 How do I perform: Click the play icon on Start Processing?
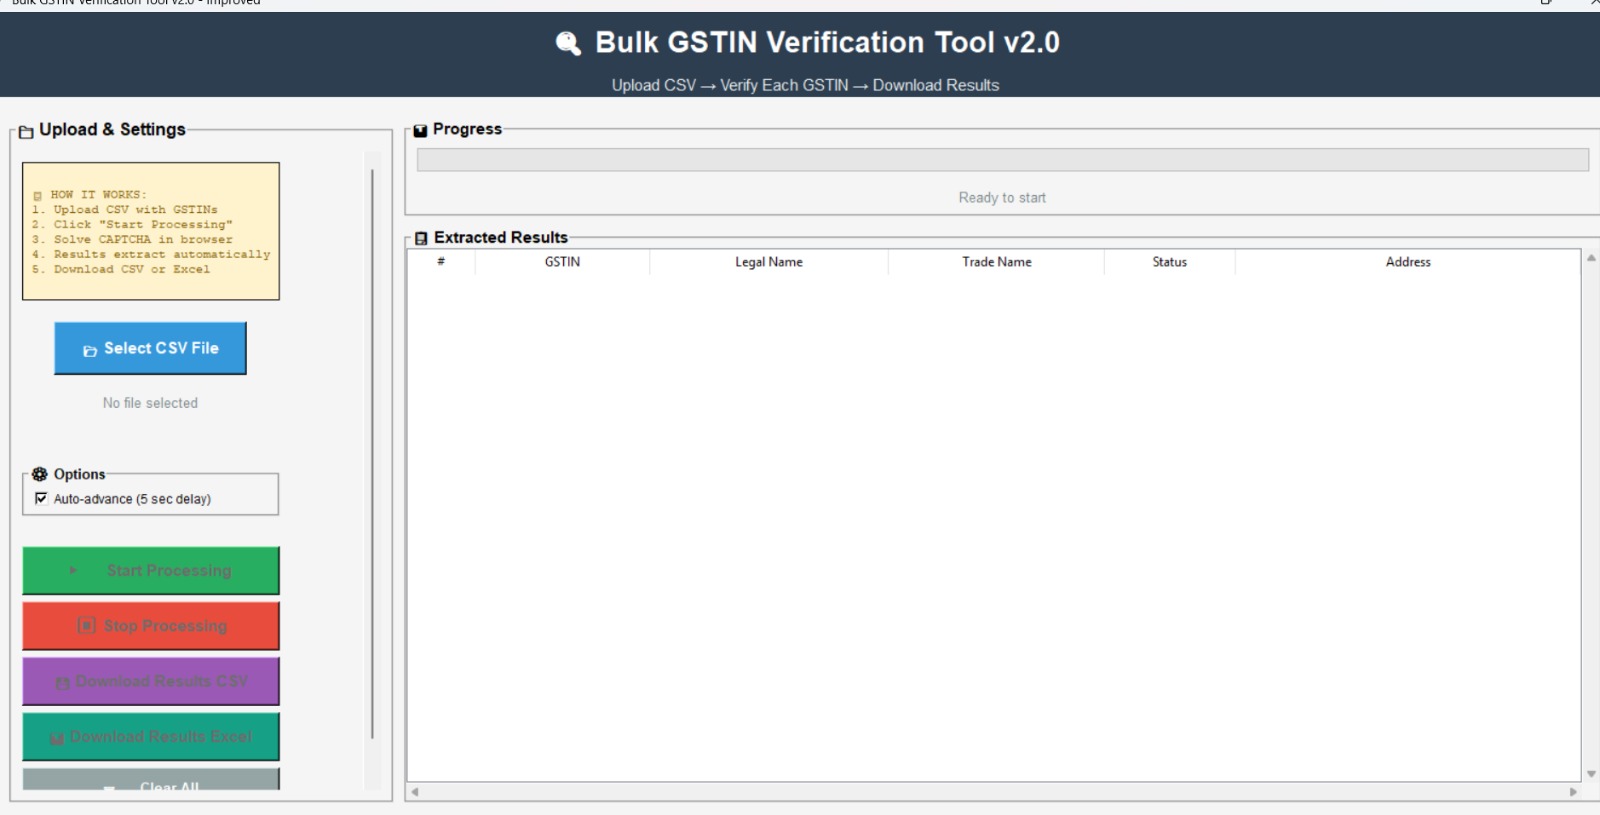73,570
